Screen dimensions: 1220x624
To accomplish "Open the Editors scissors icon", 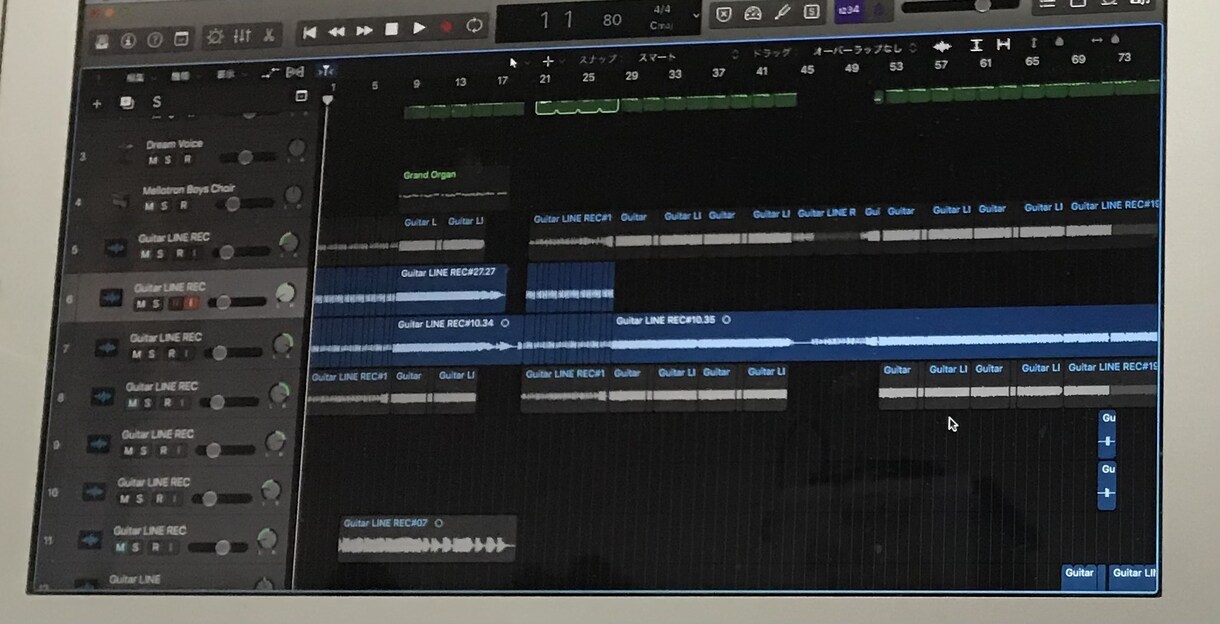I will tap(268, 35).
